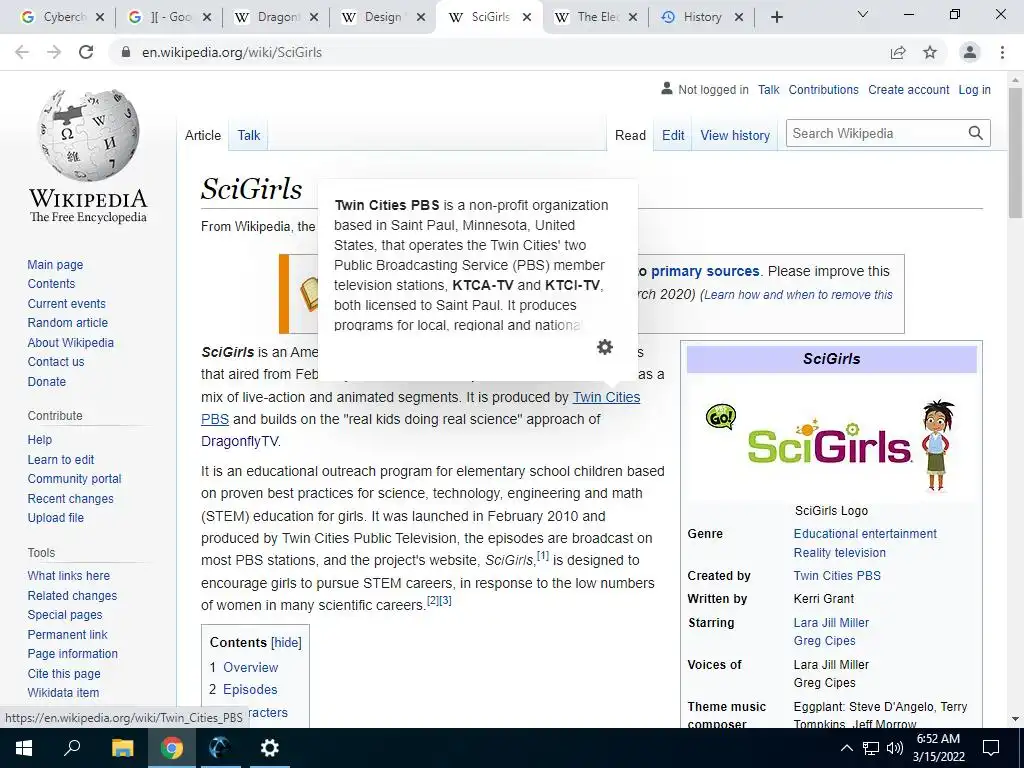Select the Read tab
Viewport: 1024px width, 768px height.
point(630,135)
